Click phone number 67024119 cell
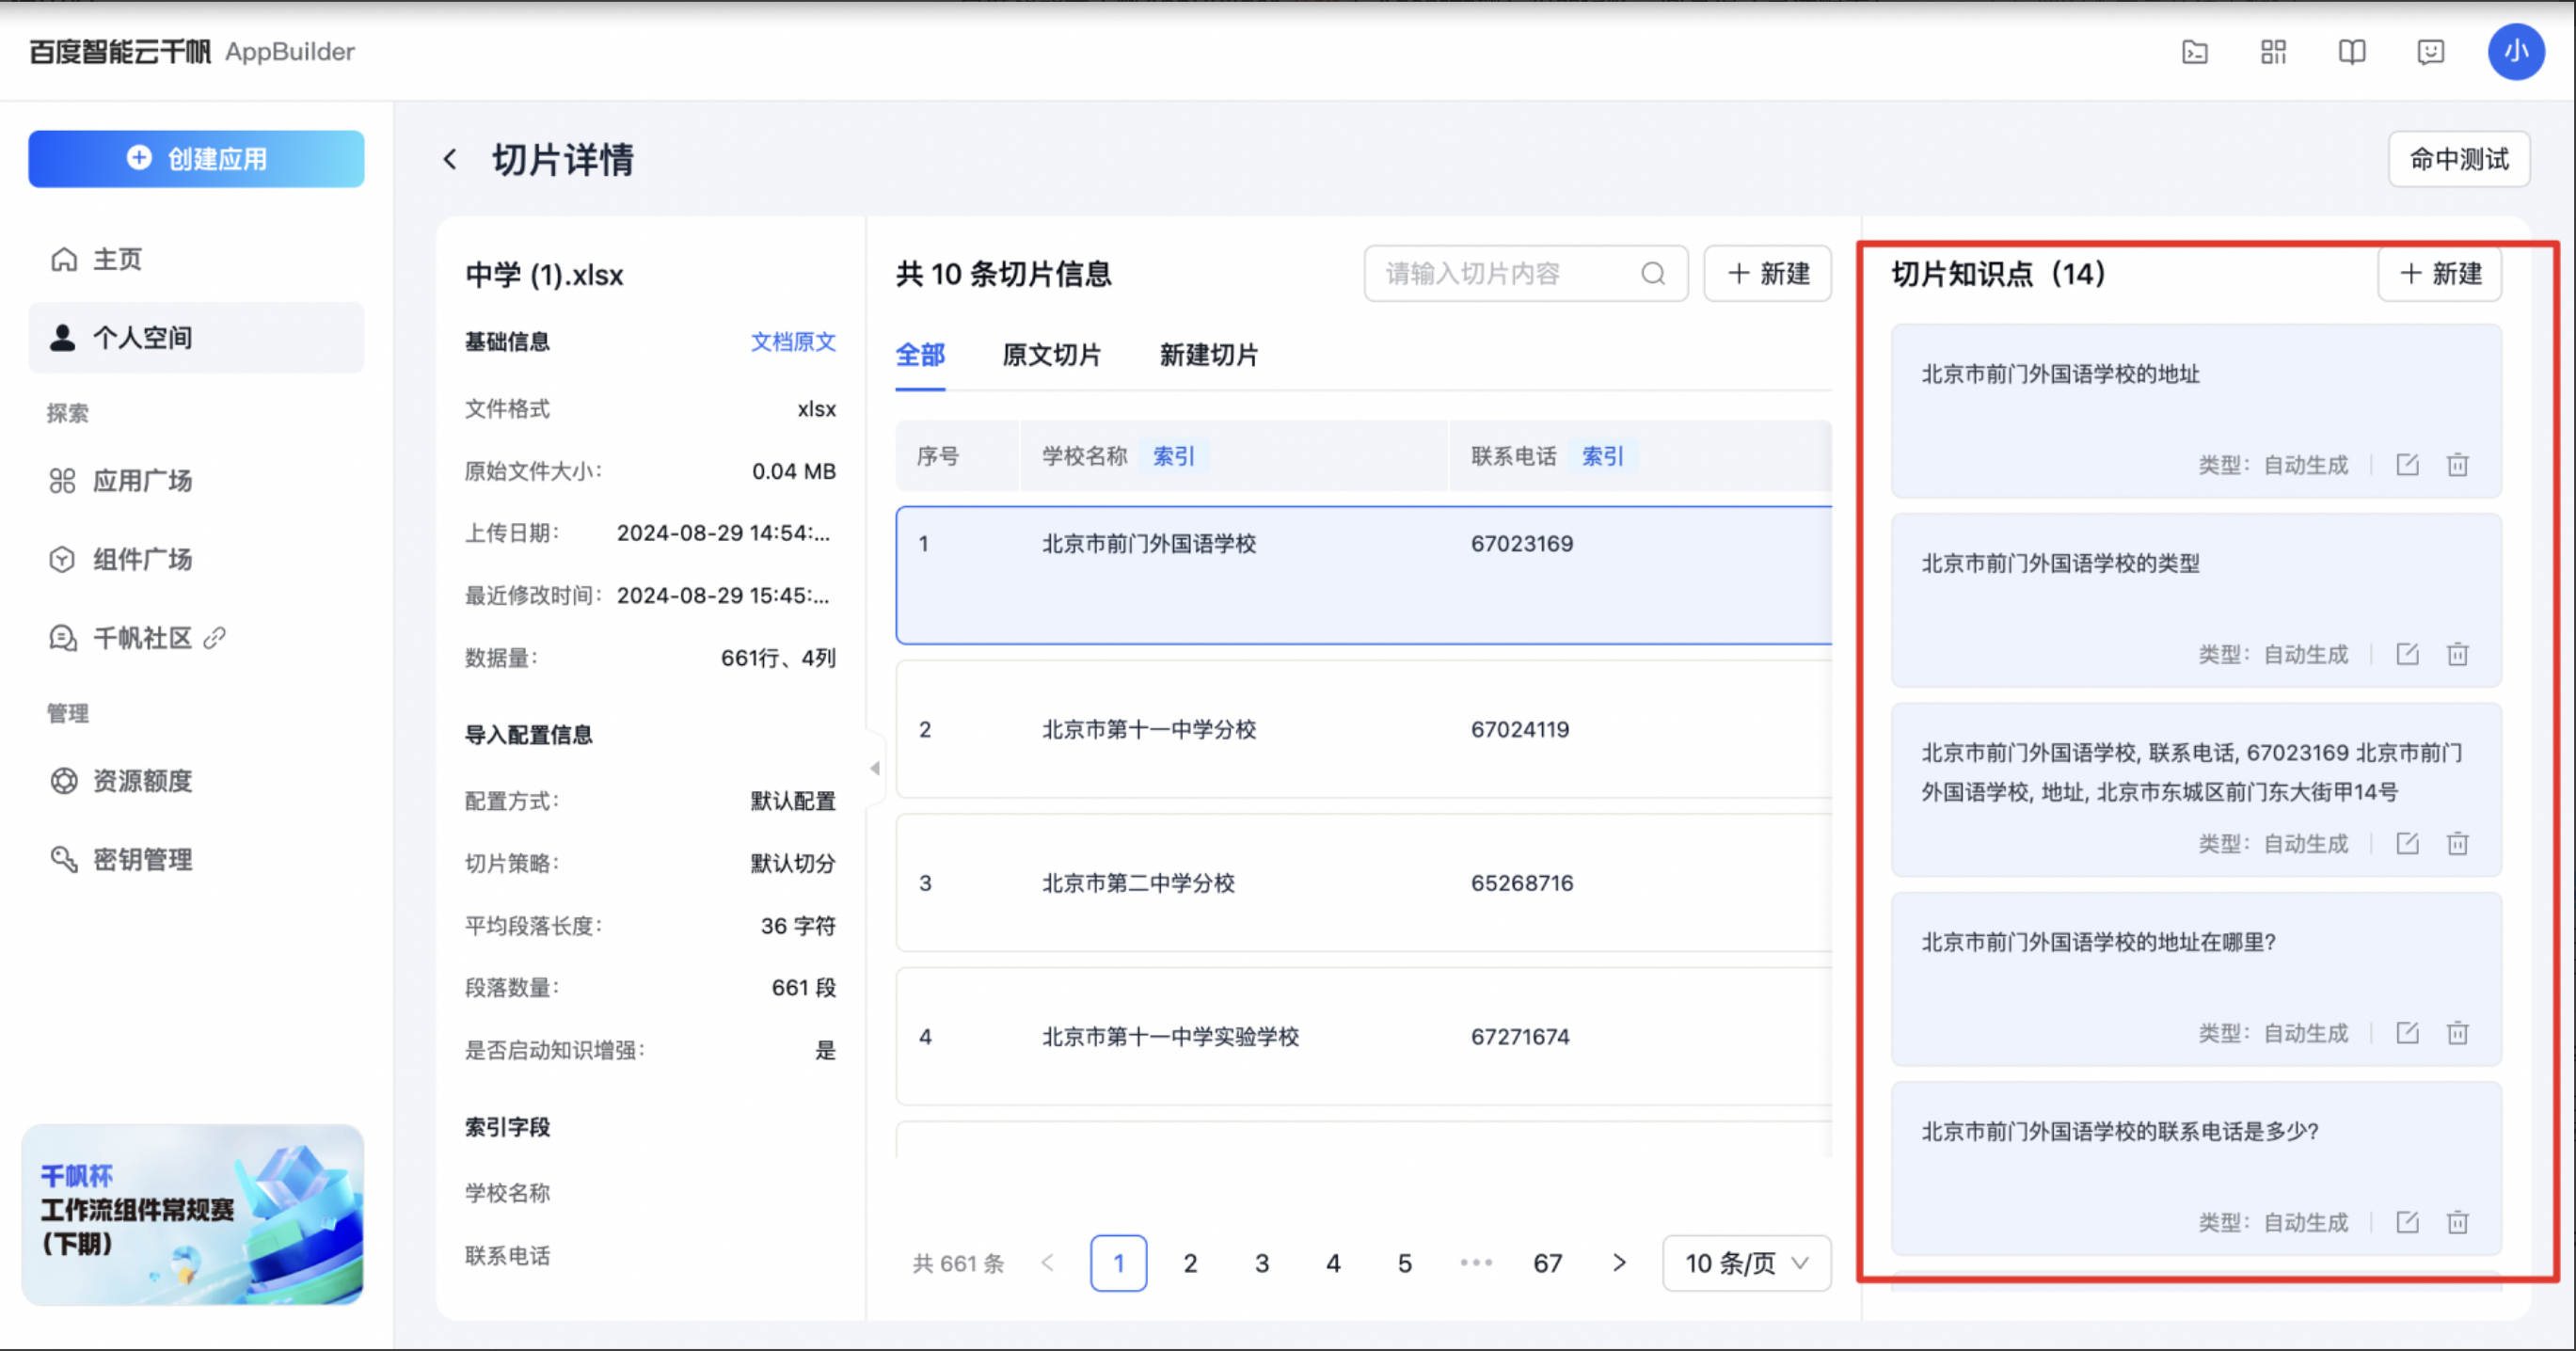Screen dimensions: 2576x1351 pyautogui.click(x=1520, y=729)
